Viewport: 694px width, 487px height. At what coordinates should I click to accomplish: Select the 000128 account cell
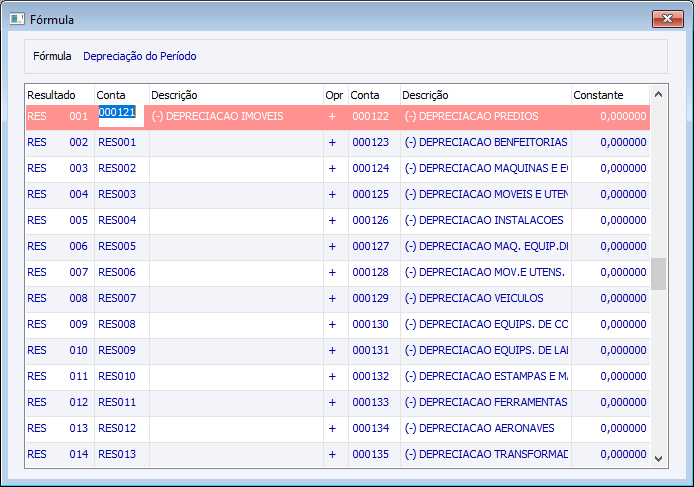pyautogui.click(x=374, y=272)
